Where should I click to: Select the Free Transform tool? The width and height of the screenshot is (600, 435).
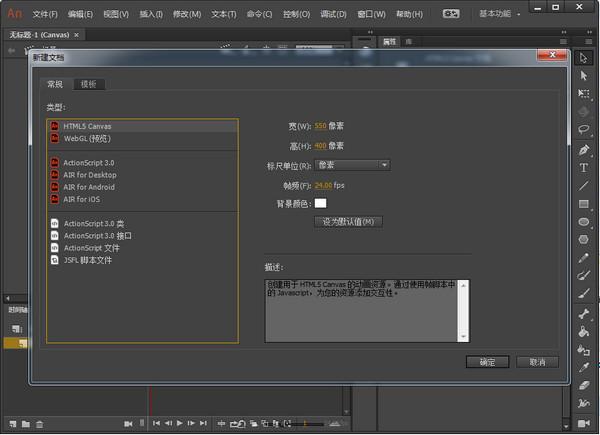pyautogui.click(x=583, y=94)
